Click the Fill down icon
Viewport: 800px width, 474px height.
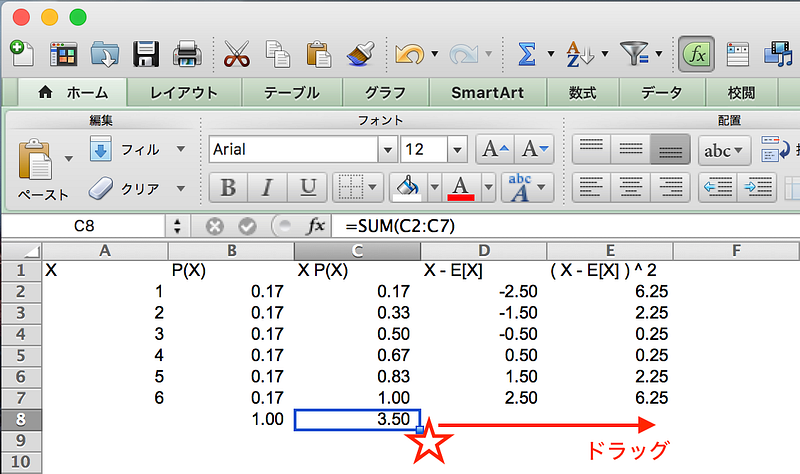pos(101,149)
